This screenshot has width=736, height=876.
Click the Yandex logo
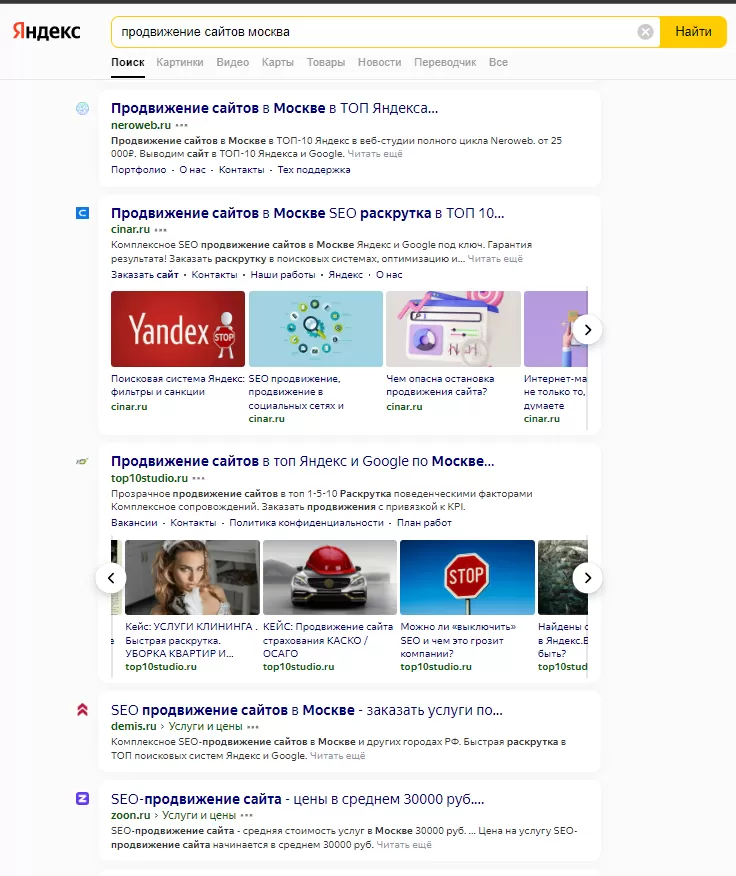[46, 32]
